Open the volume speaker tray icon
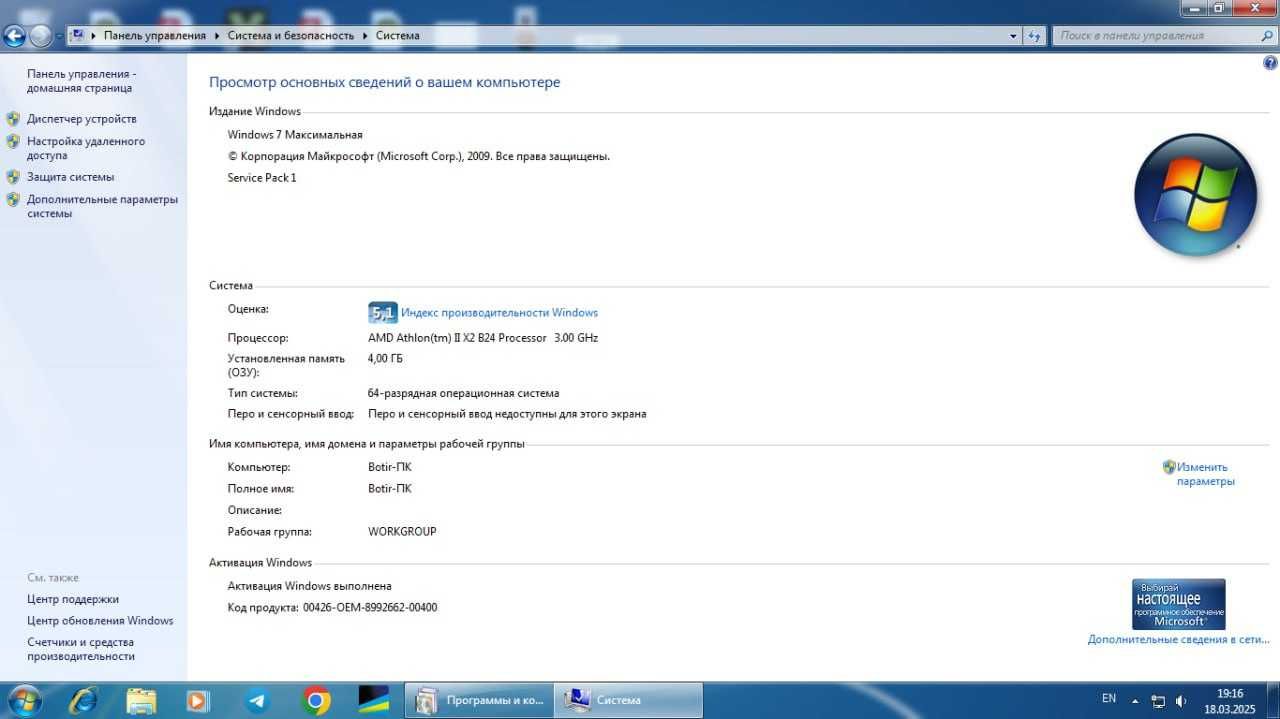The width and height of the screenshot is (1280, 719). [x=1181, y=700]
